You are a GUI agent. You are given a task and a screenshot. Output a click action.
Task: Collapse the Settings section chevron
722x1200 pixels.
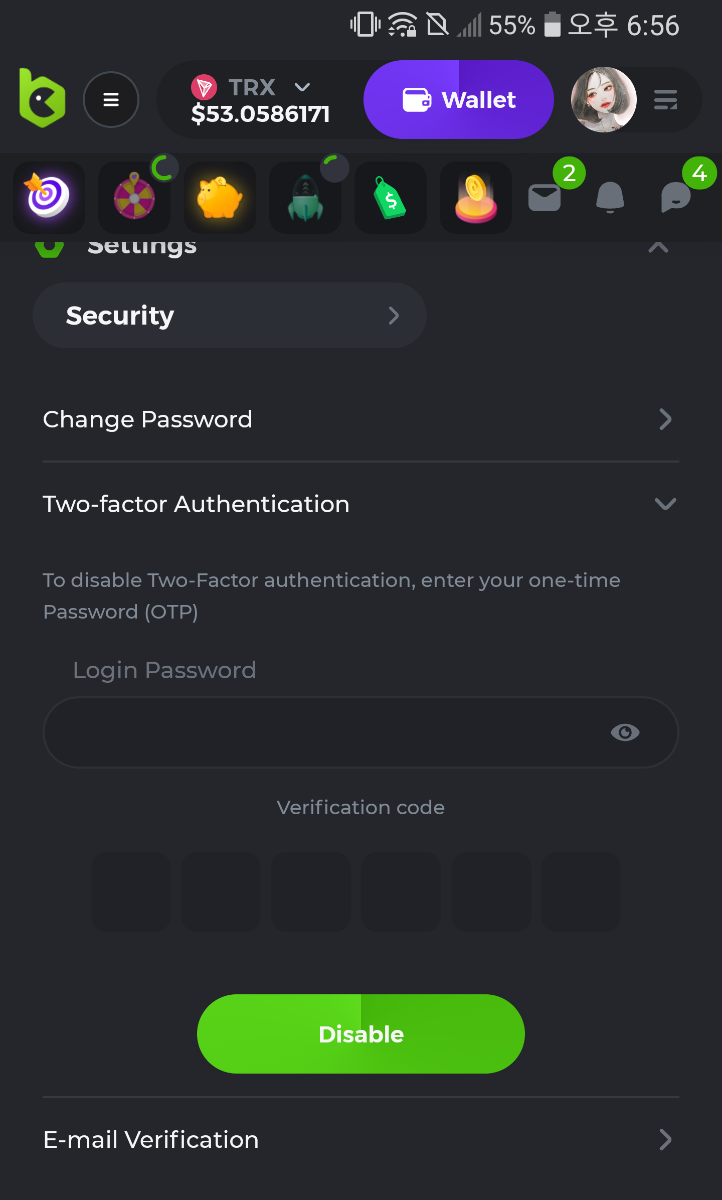(658, 246)
